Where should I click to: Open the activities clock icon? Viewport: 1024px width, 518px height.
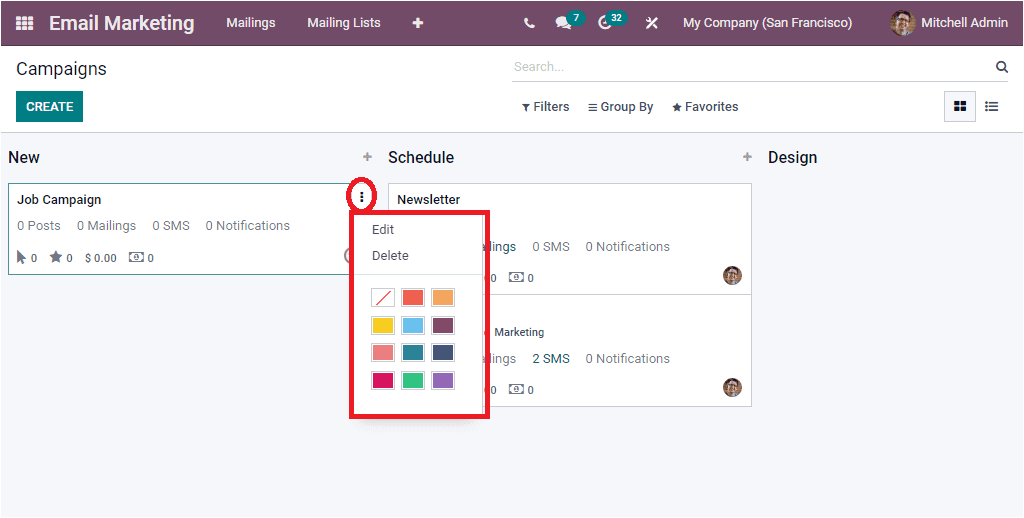[605, 23]
